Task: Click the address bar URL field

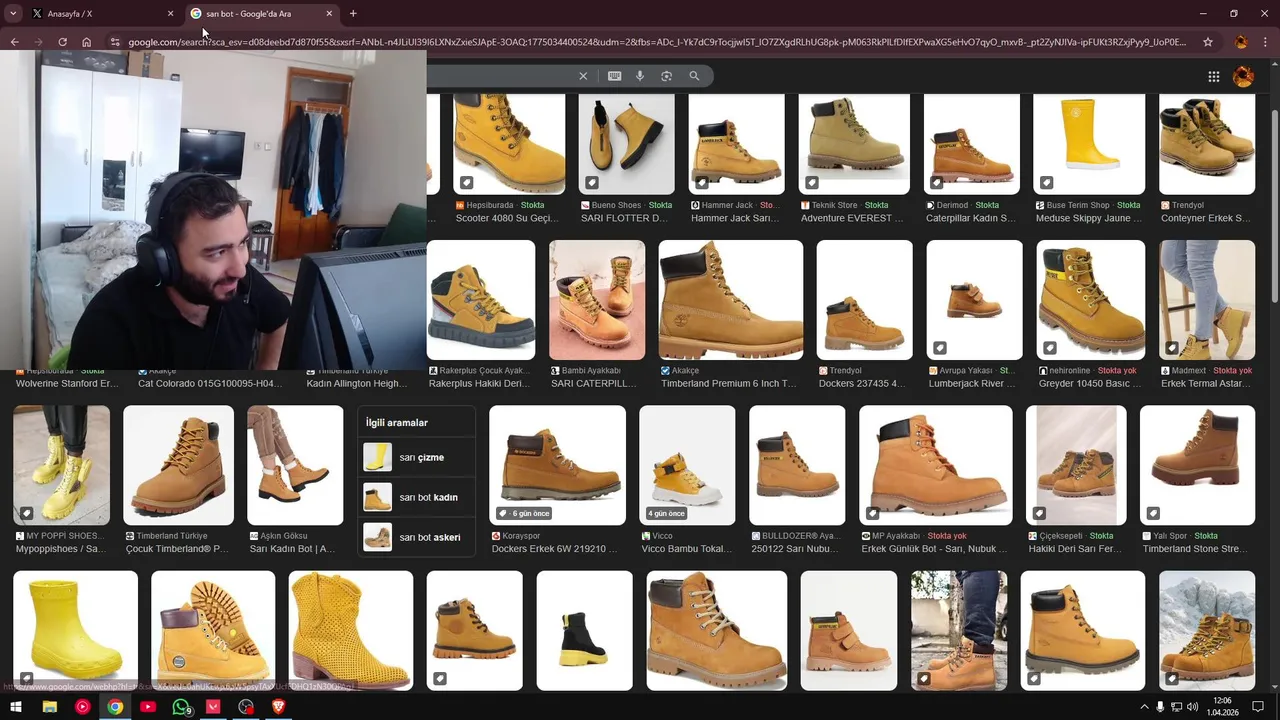Action: click(656, 42)
